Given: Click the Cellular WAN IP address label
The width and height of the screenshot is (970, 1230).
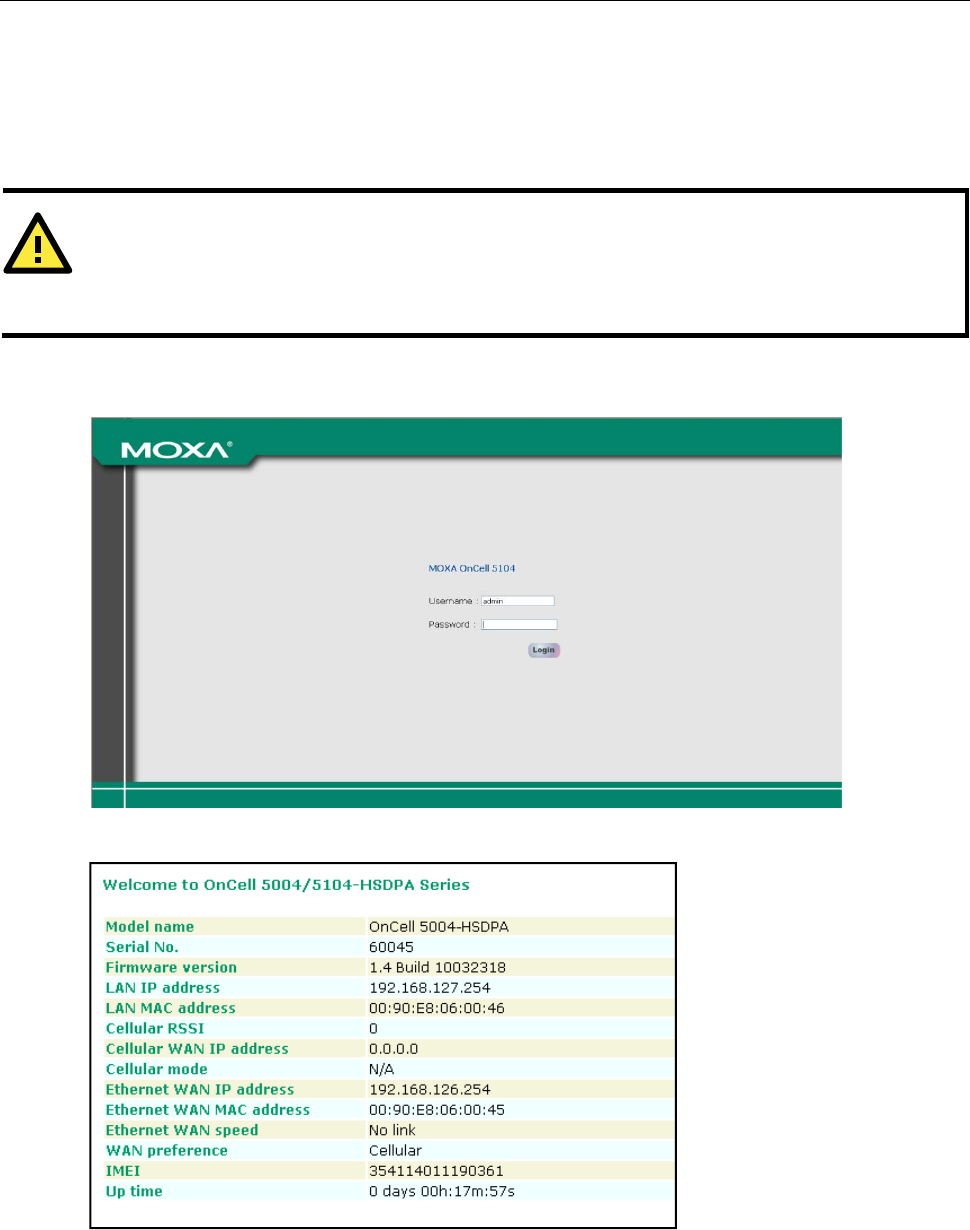Looking at the screenshot, I should 197,1048.
